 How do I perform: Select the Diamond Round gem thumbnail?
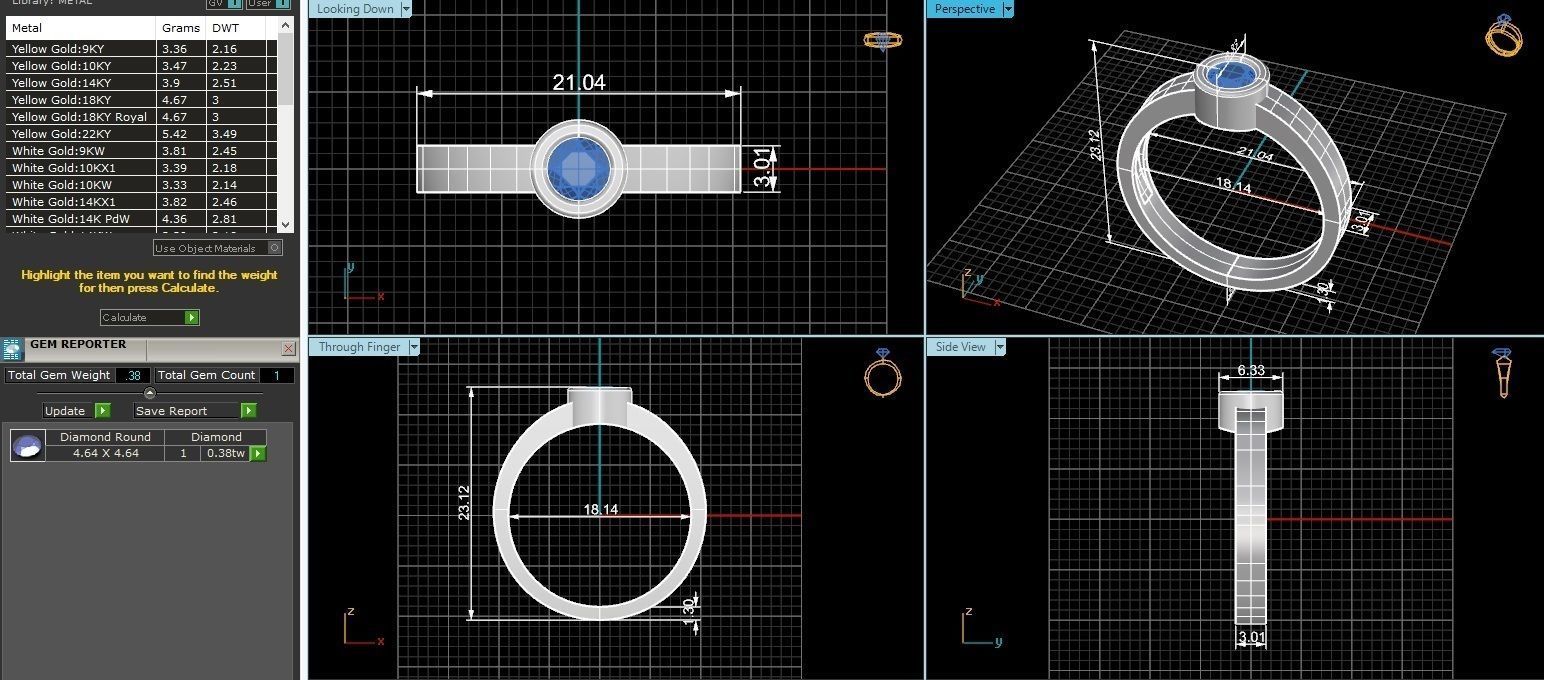(28, 446)
